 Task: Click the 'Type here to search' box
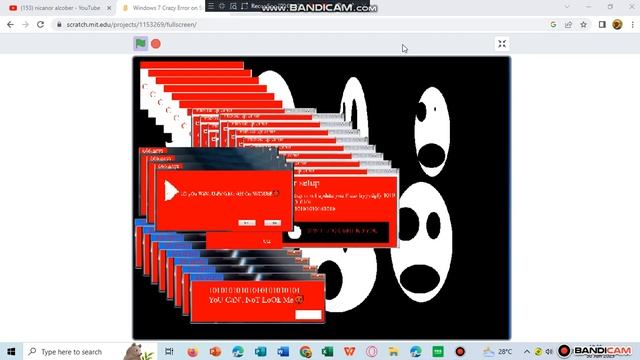[89, 351]
